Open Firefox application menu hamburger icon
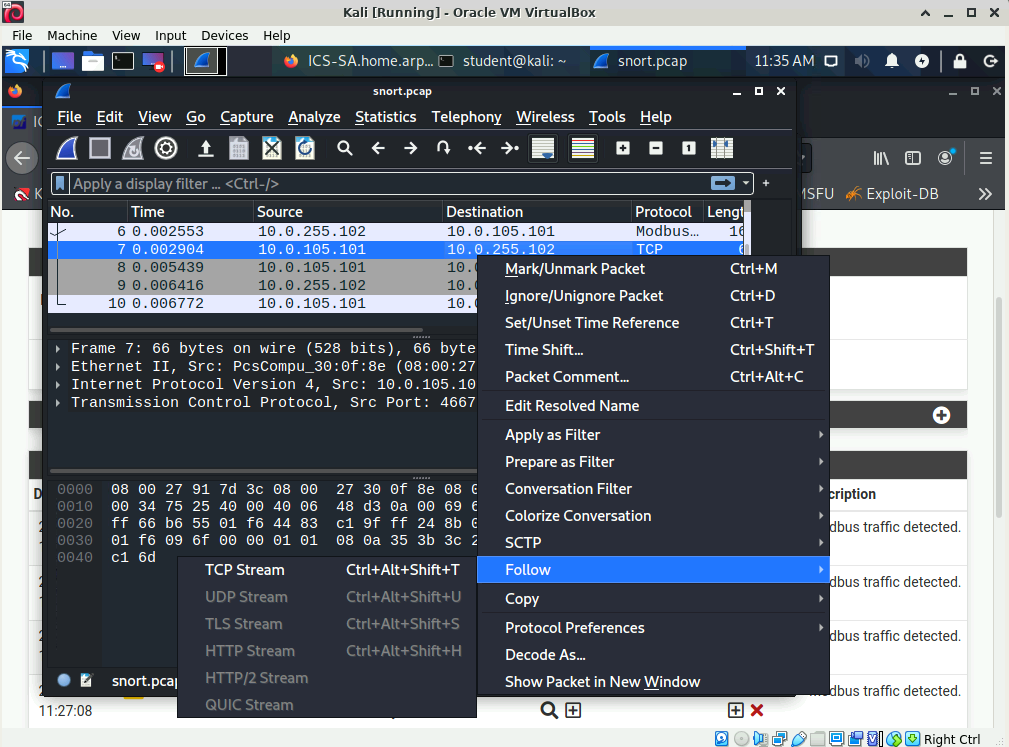Screen dimensions: 1009x747 click(986, 158)
